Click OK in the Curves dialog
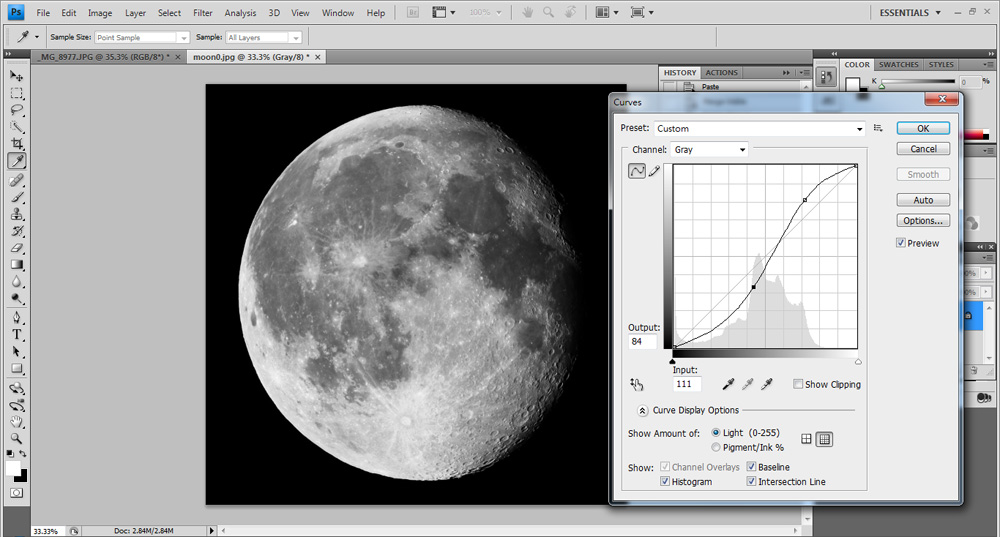 (x=922, y=128)
